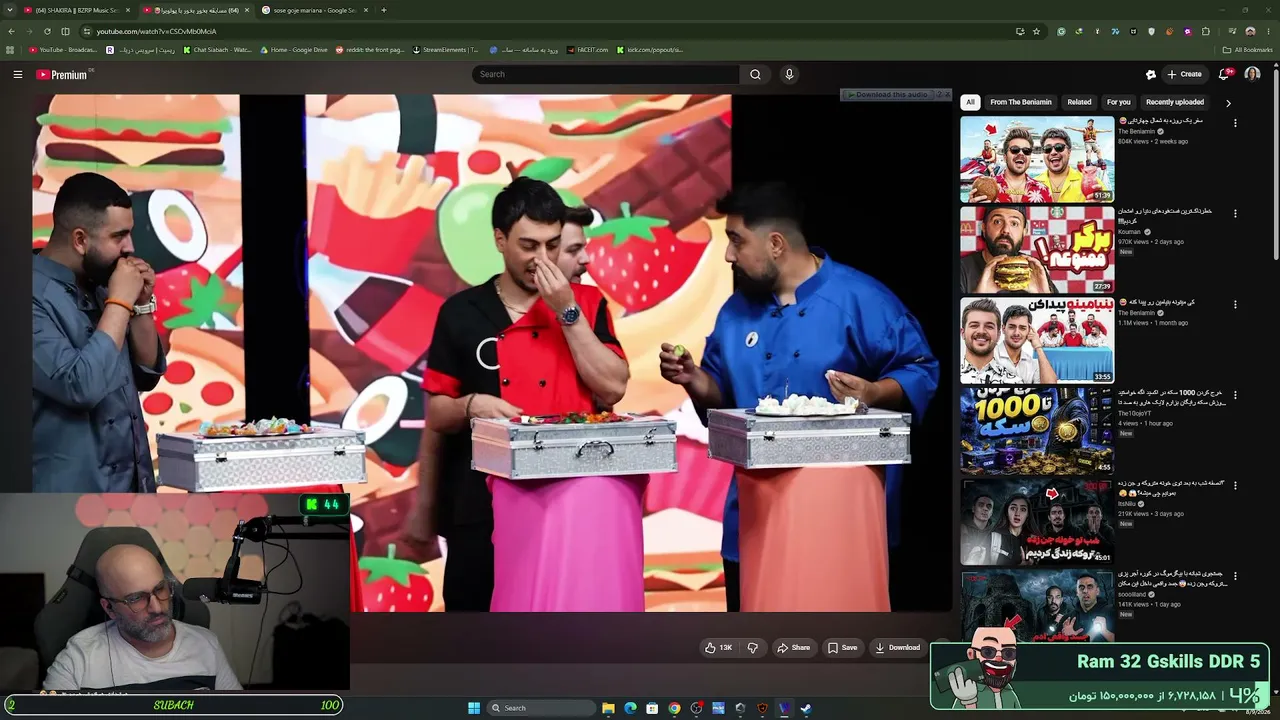The height and width of the screenshot is (720, 1280).
Task: Open ItsNiliu channel link
Action: [x=1128, y=504]
